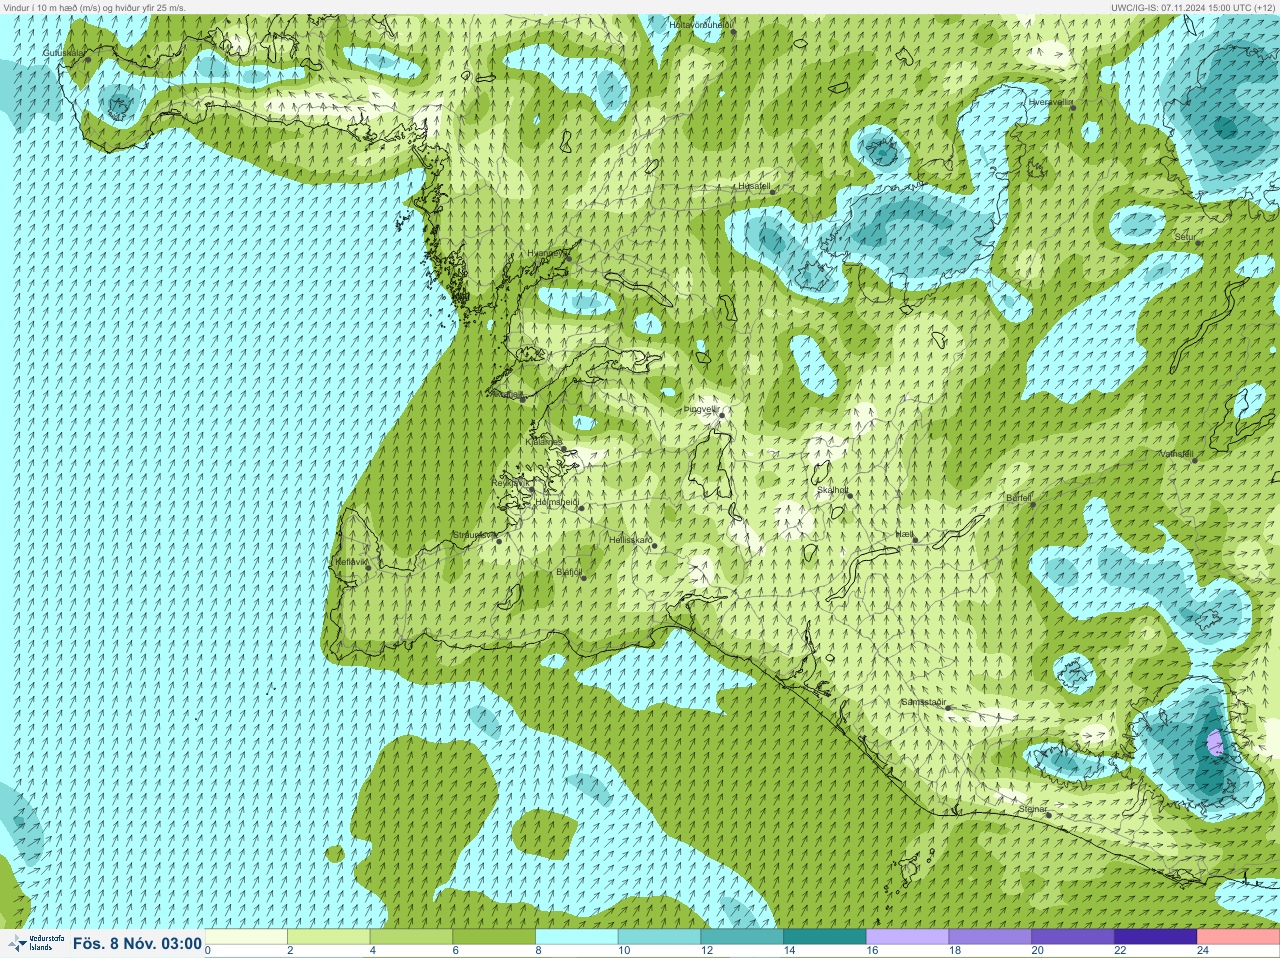This screenshot has width=1280, height=958.
Task: Click the 22–24 m/s dark indigo legend swatch
Action: coord(1155,937)
